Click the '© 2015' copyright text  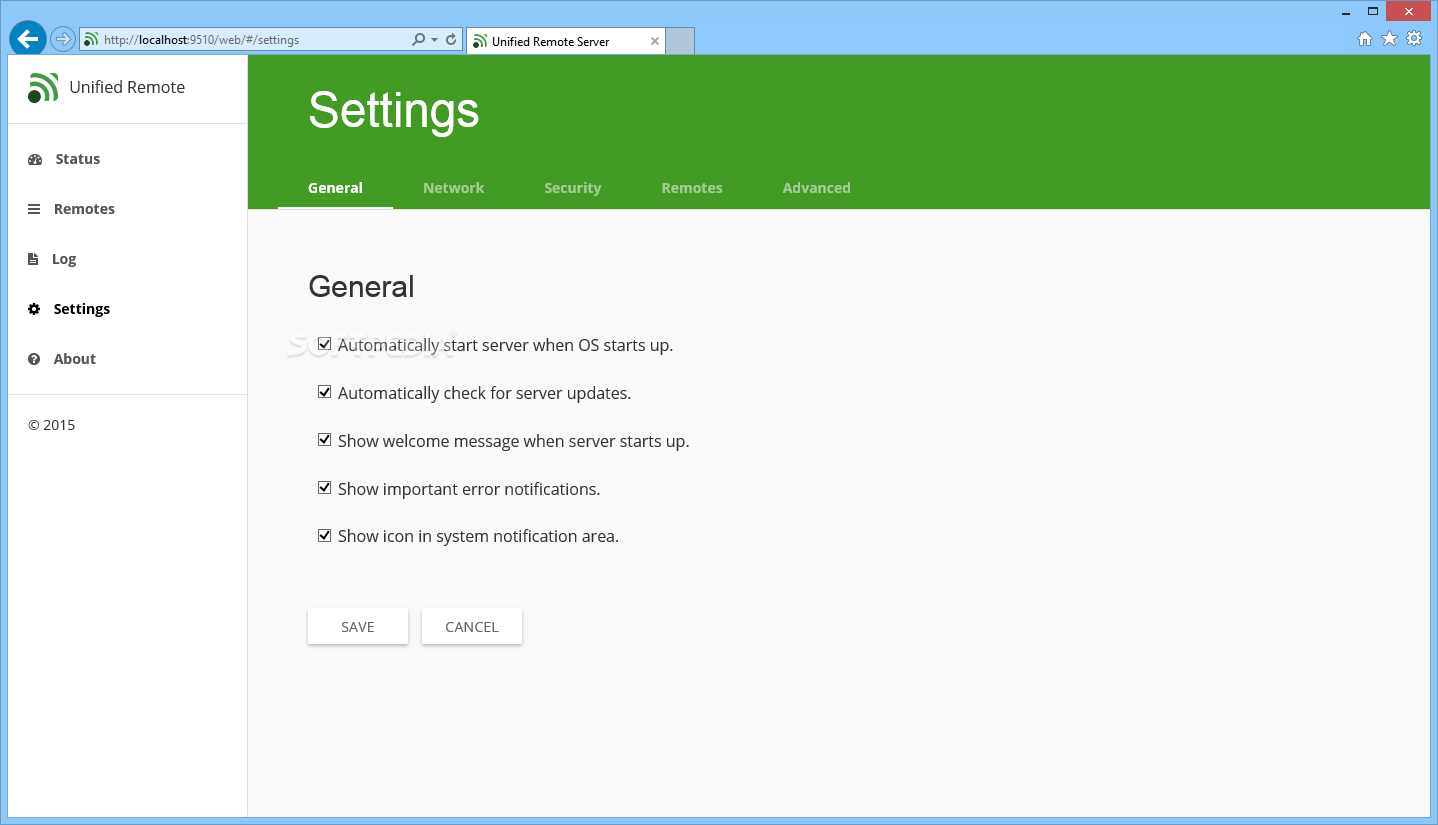coord(51,425)
